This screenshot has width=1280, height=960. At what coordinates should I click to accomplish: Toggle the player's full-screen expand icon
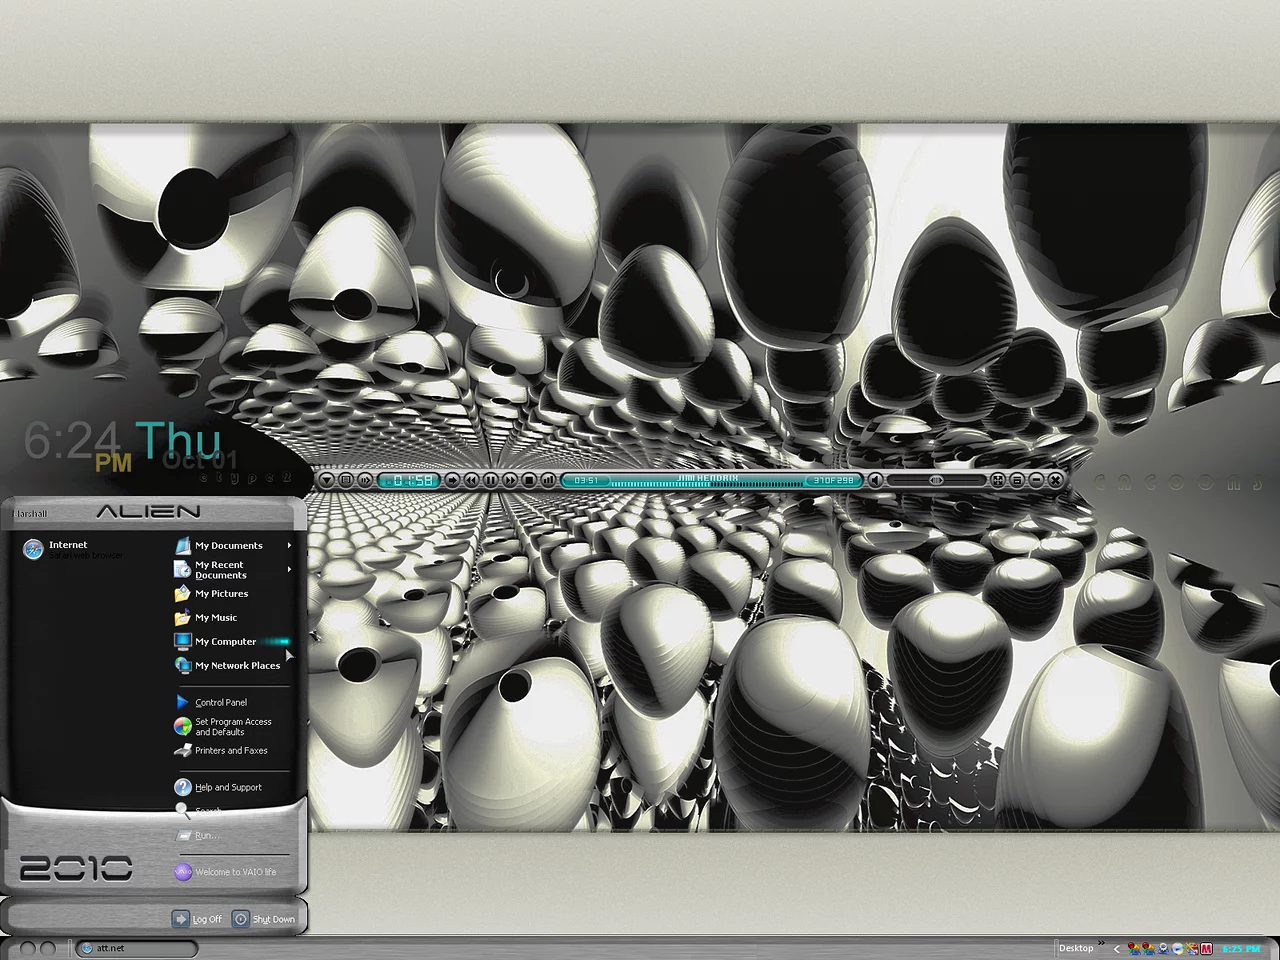click(x=997, y=480)
